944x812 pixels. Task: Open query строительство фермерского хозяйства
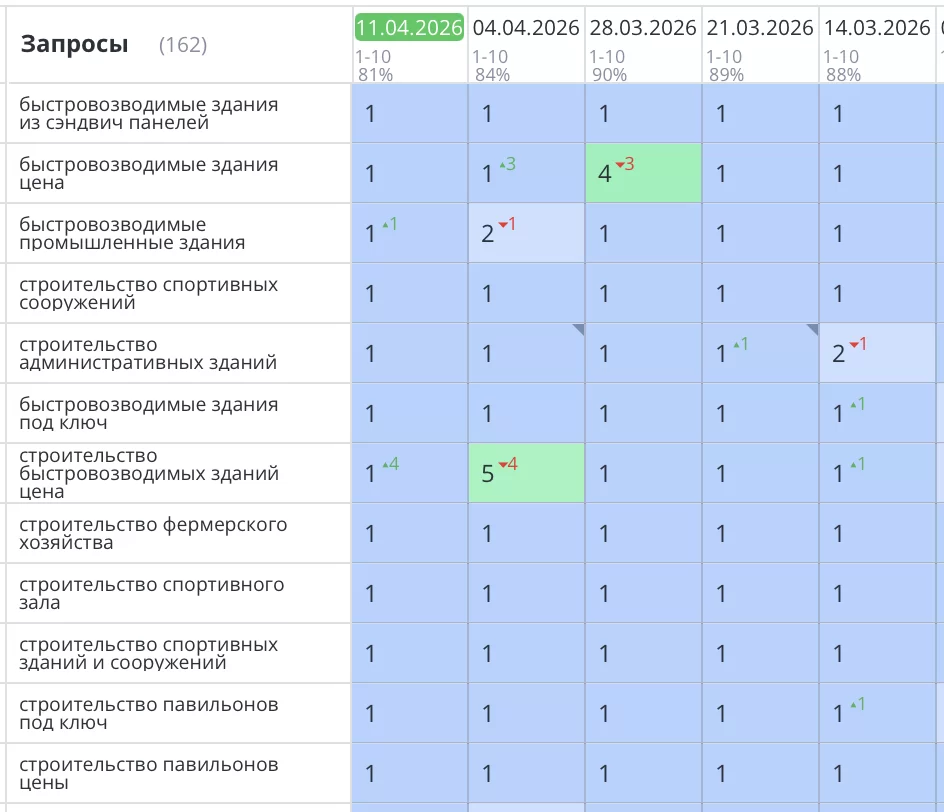(152, 534)
